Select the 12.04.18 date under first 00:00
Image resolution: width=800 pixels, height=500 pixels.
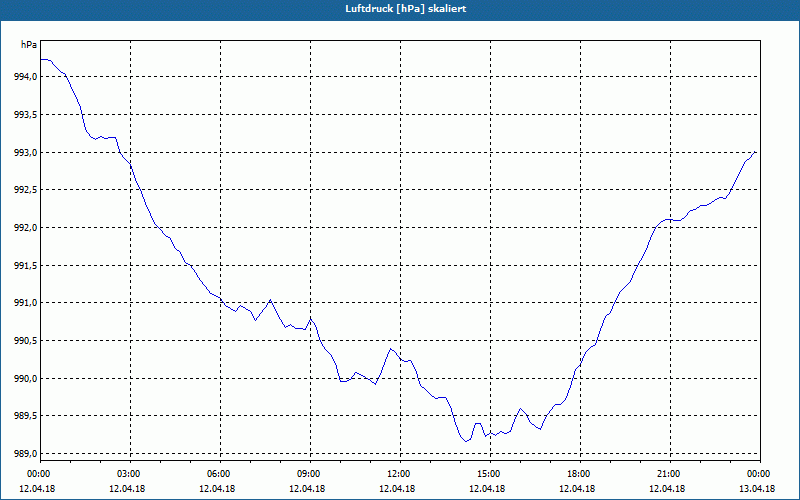(37, 489)
